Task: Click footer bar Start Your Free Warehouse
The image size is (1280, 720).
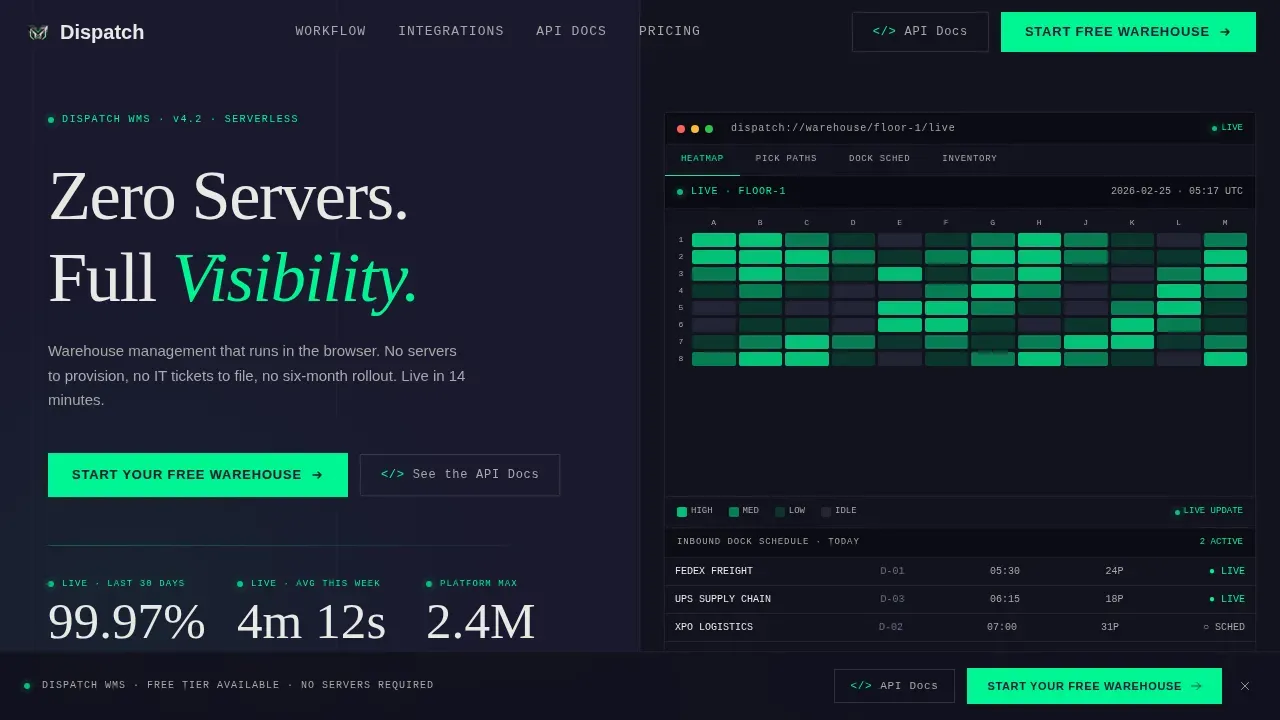Action: [x=1094, y=686]
